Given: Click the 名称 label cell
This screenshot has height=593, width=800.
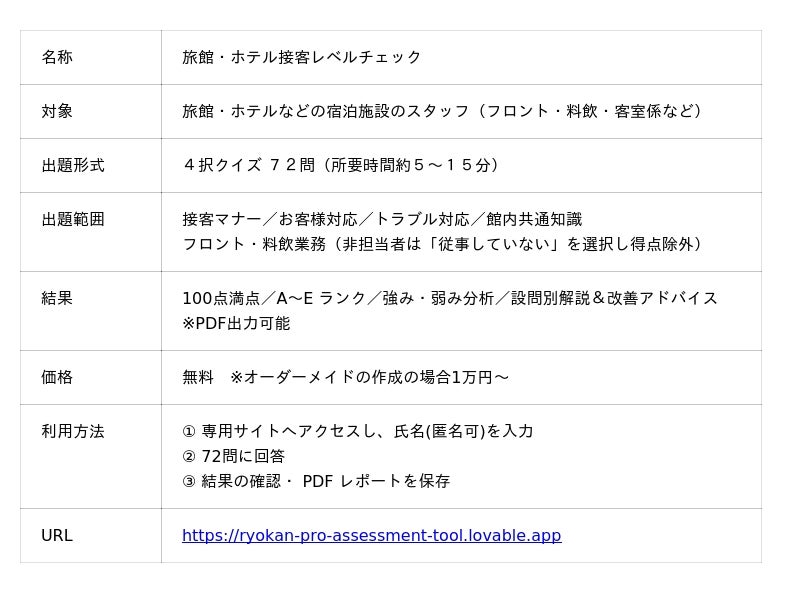Looking at the screenshot, I should click(x=57, y=58).
